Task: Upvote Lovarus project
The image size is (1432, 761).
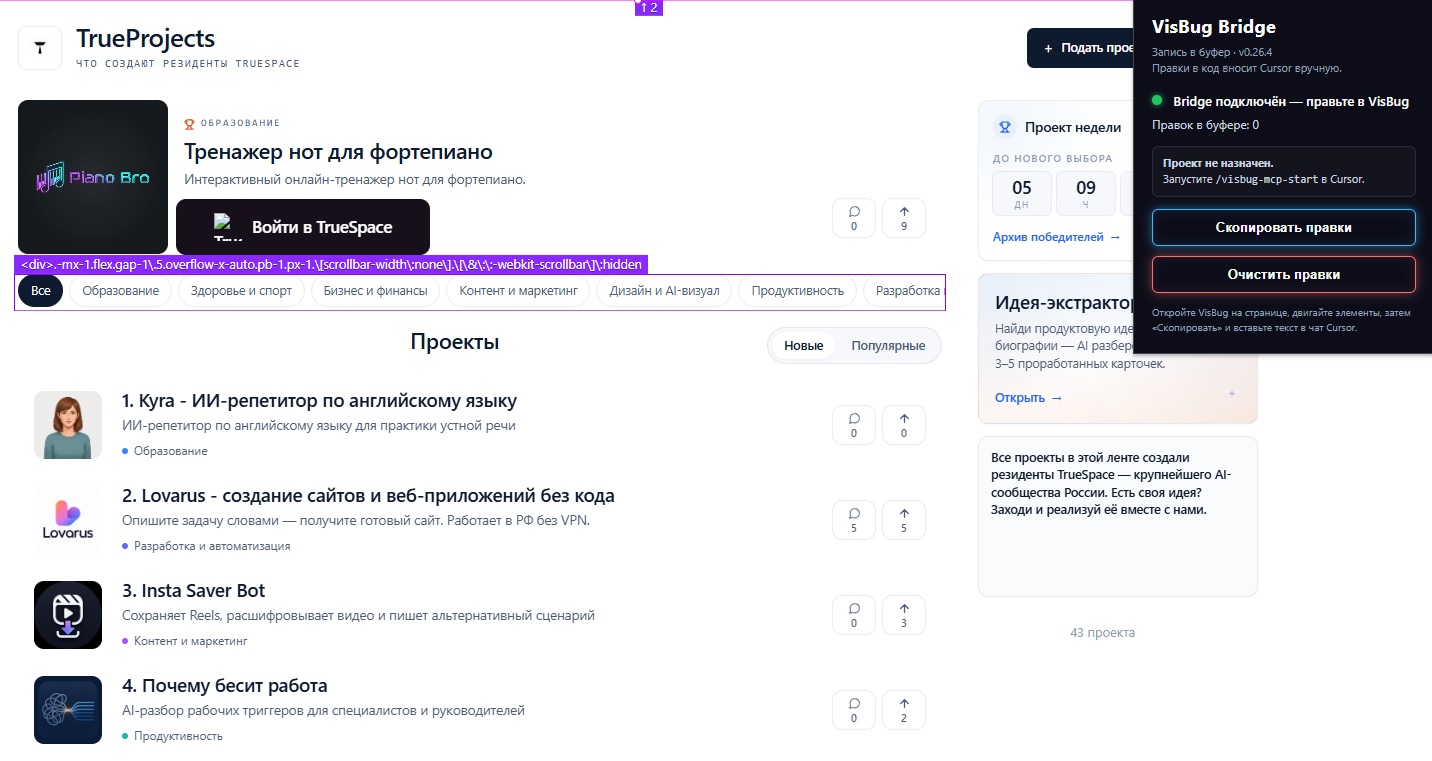Action: (x=904, y=520)
